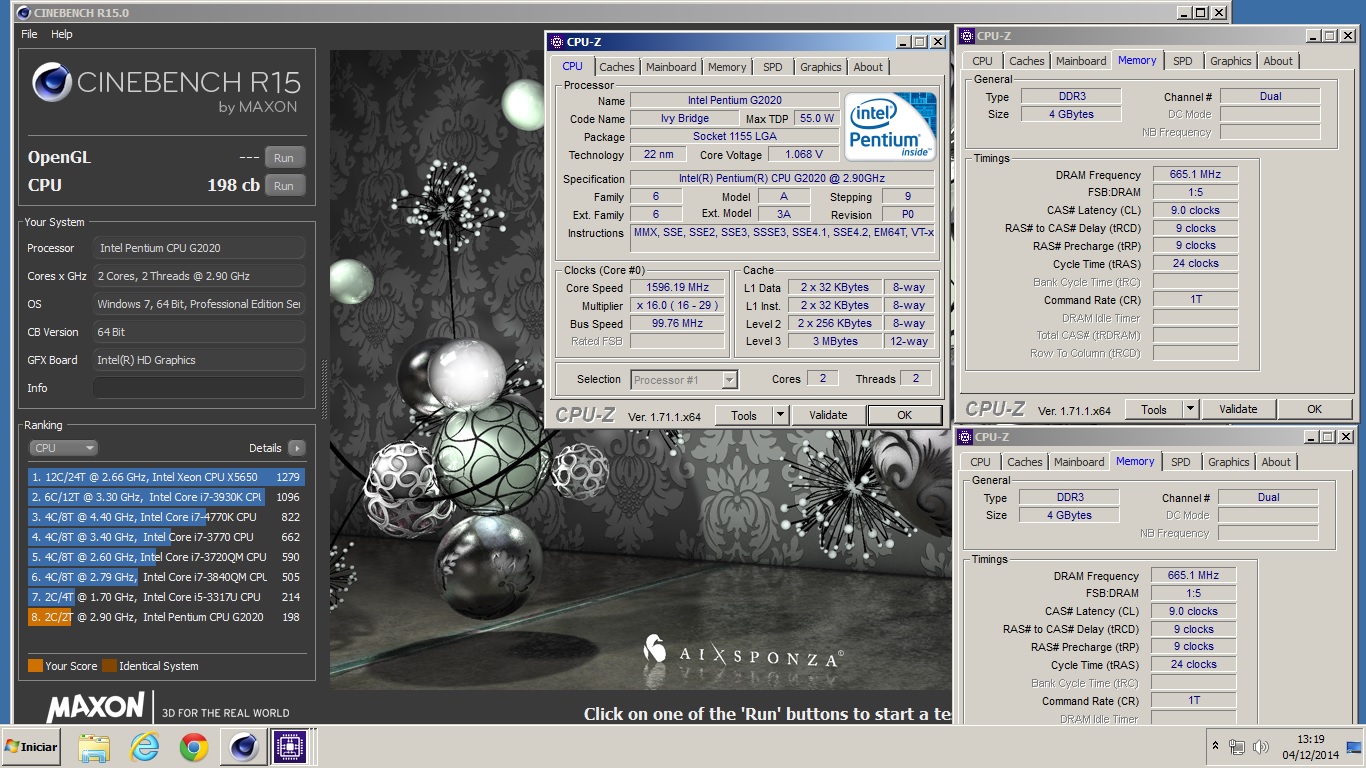Click the GFX Board field Intel(R) HD Graphics
1366x768 pixels.
coord(199,360)
